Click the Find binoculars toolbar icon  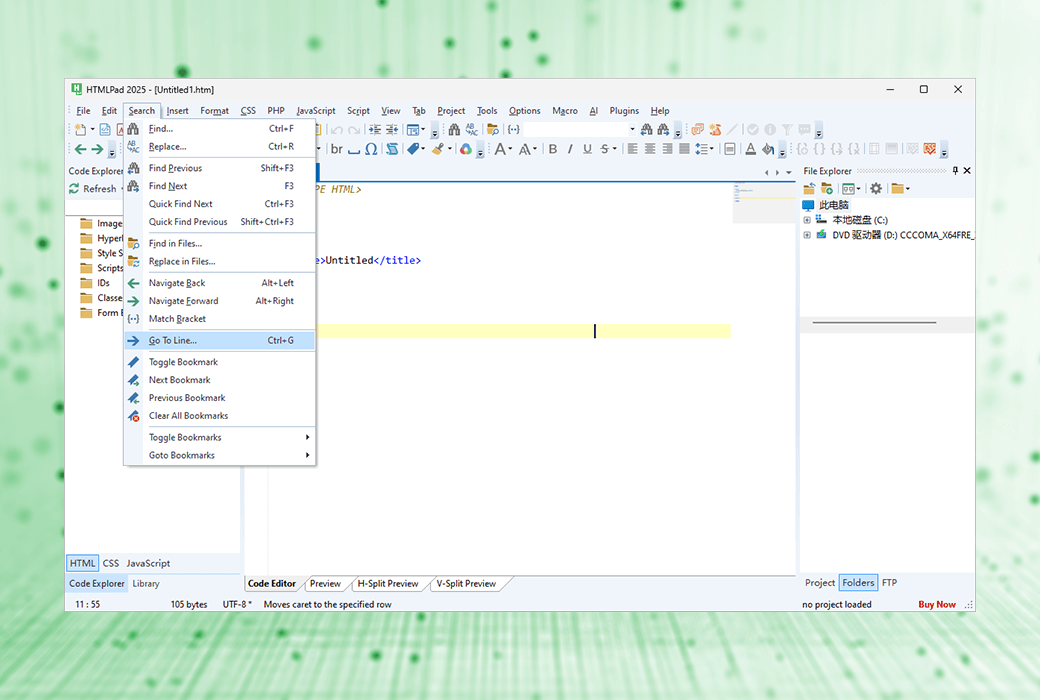(454, 129)
